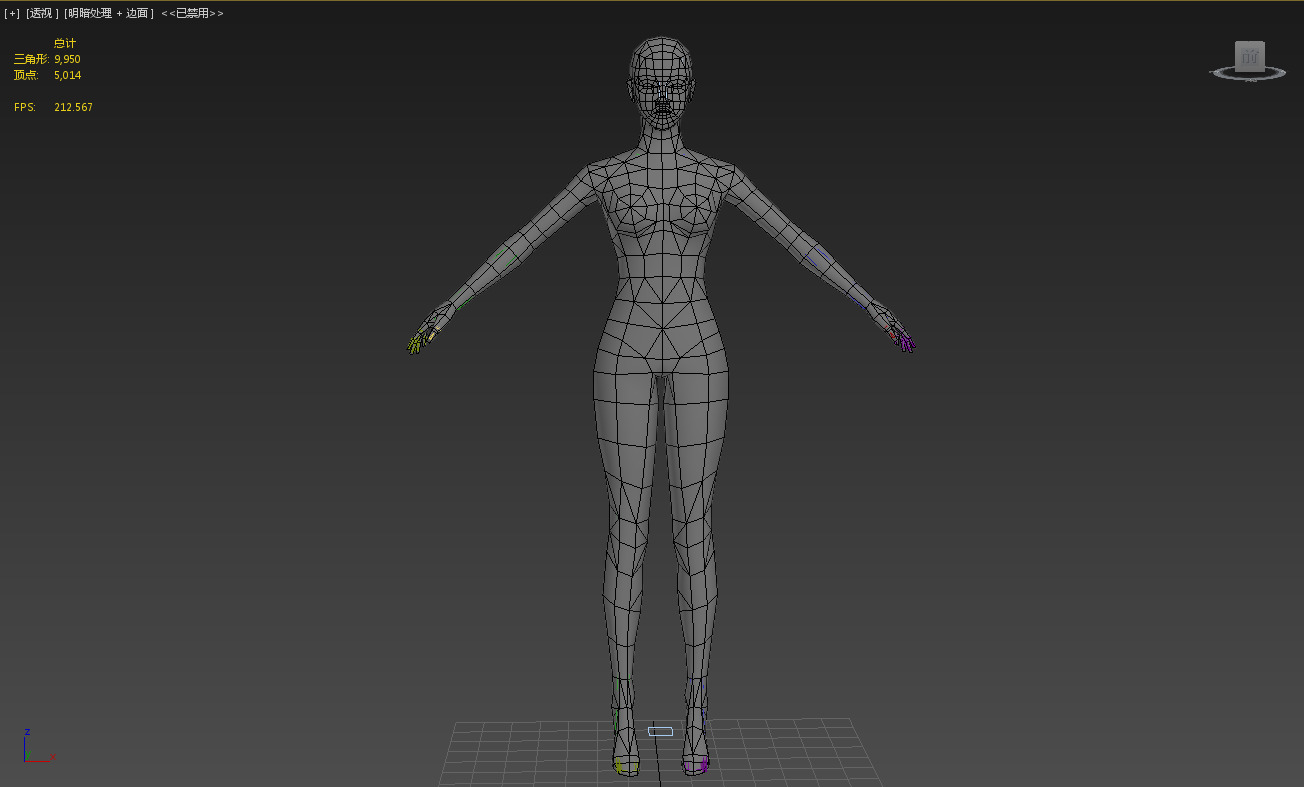Click the FPS readout value
1304x787 pixels.
click(x=73, y=107)
